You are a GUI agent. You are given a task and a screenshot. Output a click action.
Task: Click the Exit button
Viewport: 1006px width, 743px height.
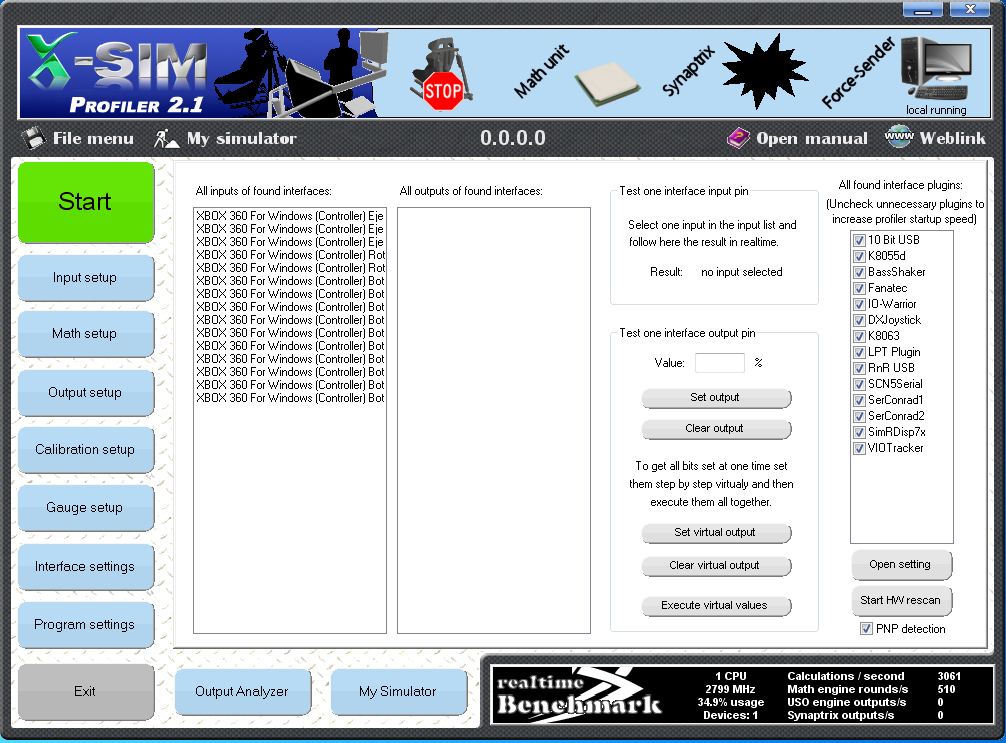86,692
